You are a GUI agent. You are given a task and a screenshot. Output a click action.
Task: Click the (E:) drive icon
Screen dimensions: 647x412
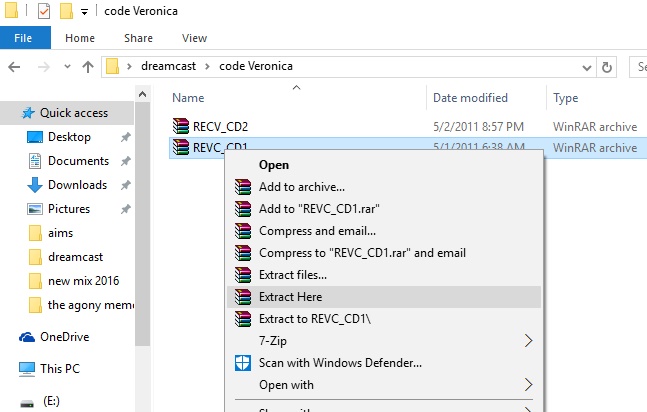tap(27, 403)
